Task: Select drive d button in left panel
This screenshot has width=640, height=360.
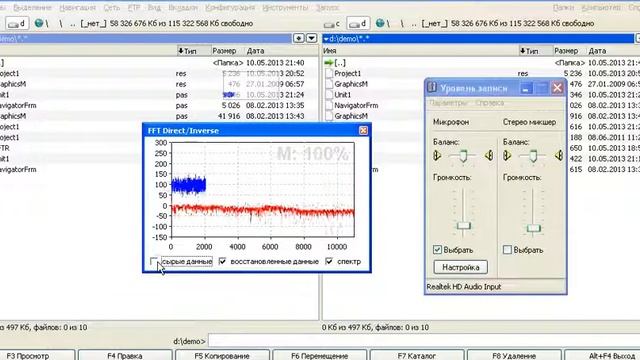Action: click(17, 24)
